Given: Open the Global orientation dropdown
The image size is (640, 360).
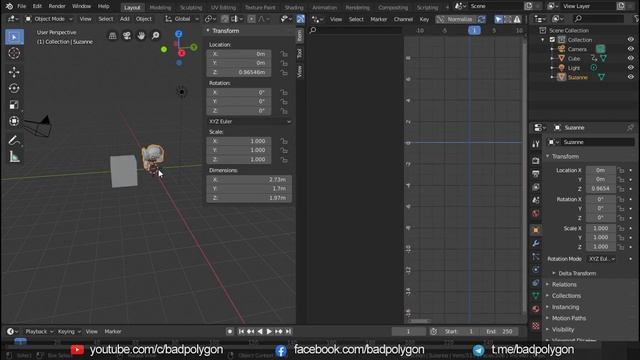Looking at the screenshot, I should coord(182,19).
